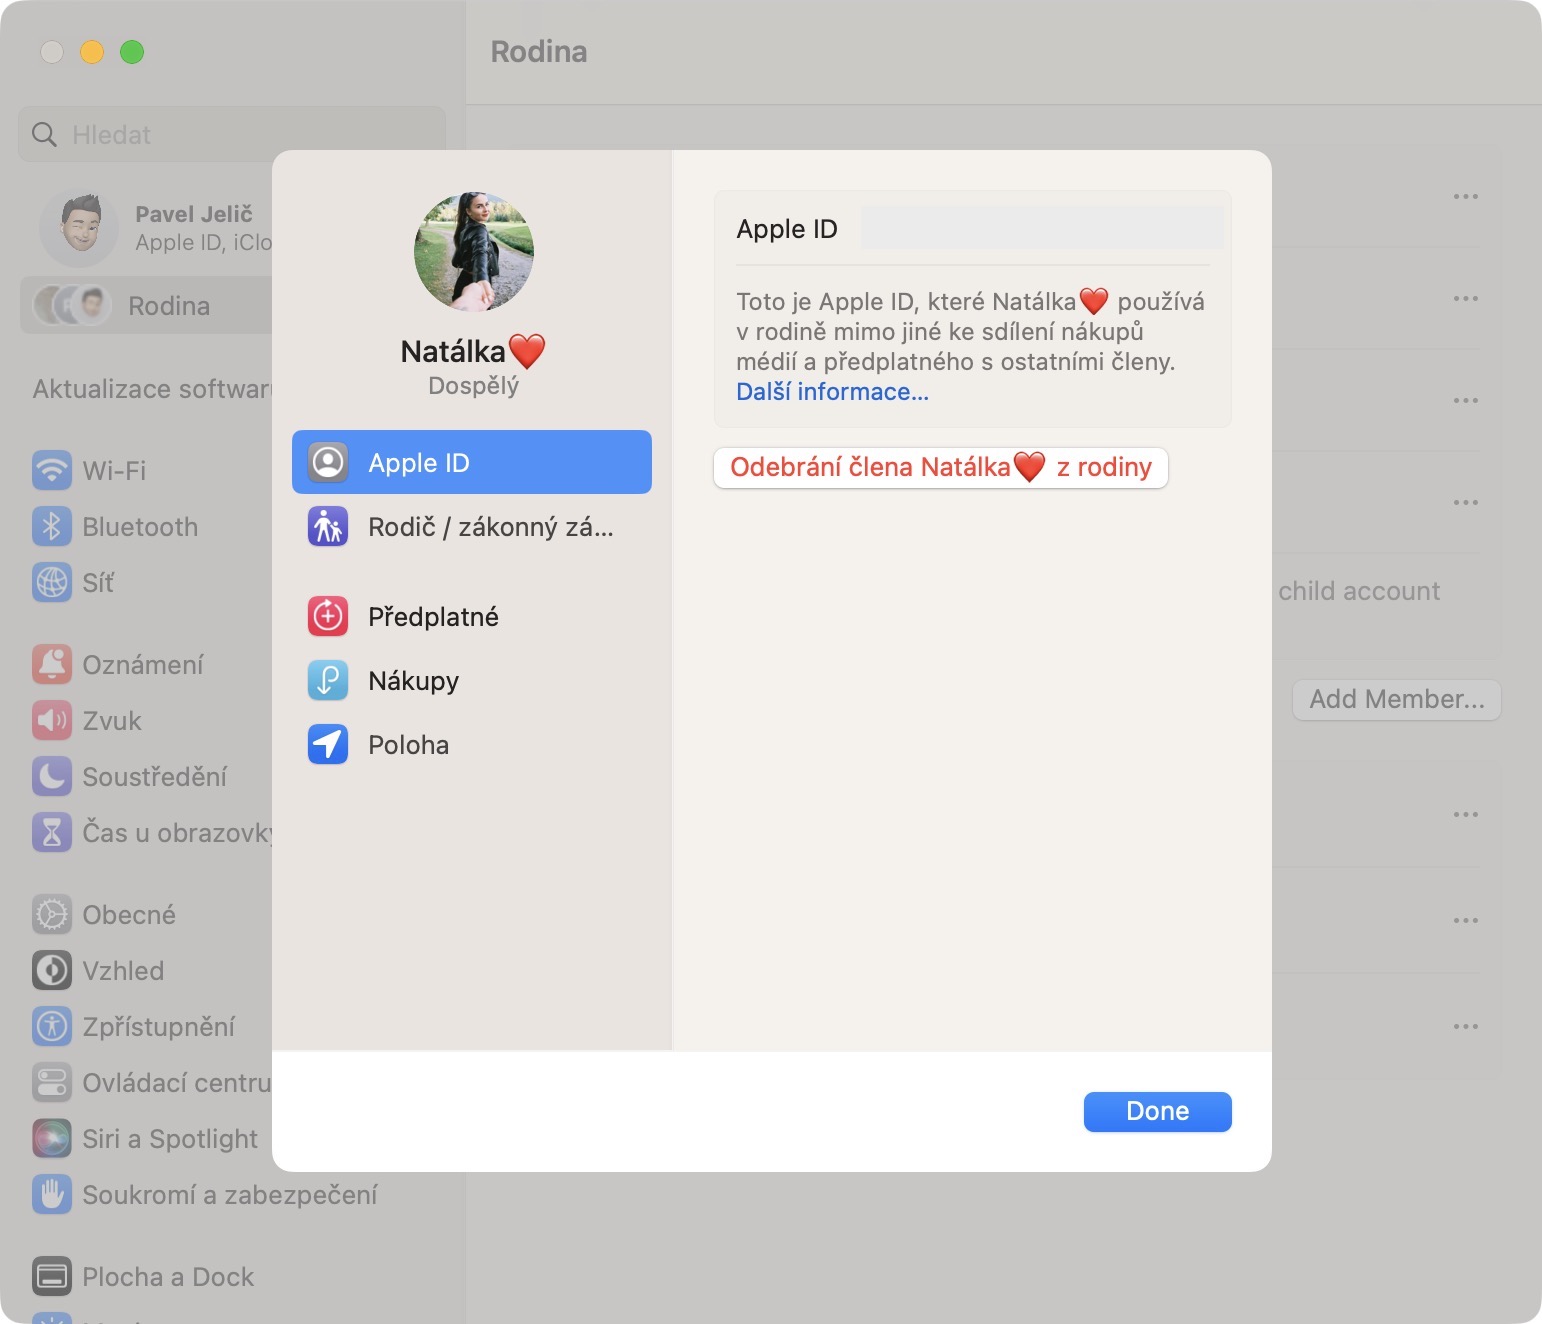Click the Rodina window title
Image resolution: width=1542 pixels, height=1324 pixels.
pyautogui.click(x=539, y=52)
